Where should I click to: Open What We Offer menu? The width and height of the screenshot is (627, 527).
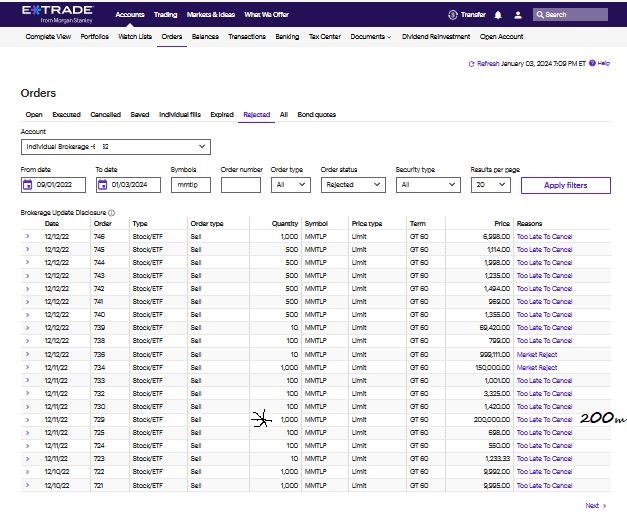click(267, 15)
